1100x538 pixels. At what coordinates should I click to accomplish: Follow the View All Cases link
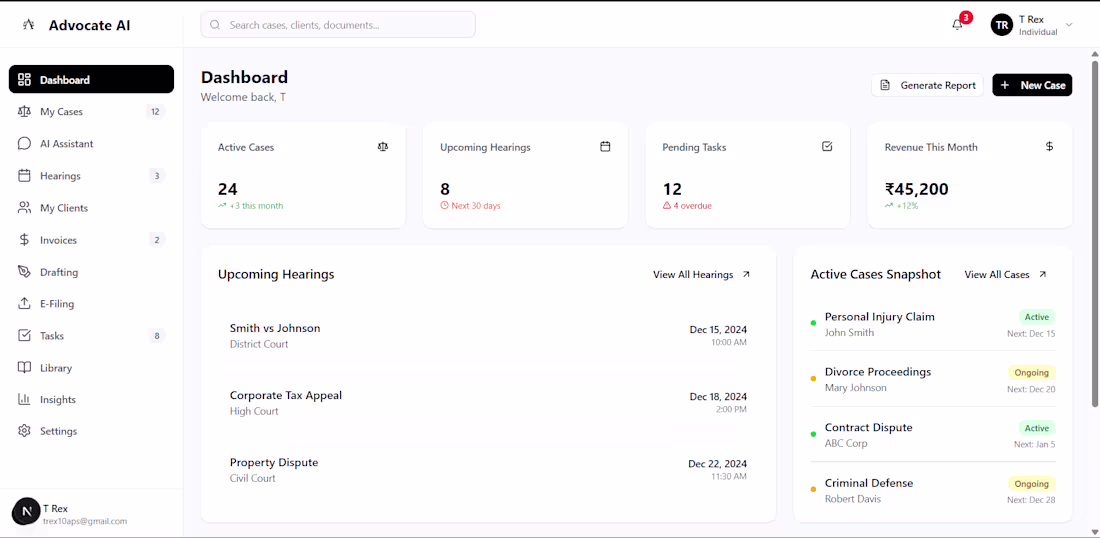1005,275
